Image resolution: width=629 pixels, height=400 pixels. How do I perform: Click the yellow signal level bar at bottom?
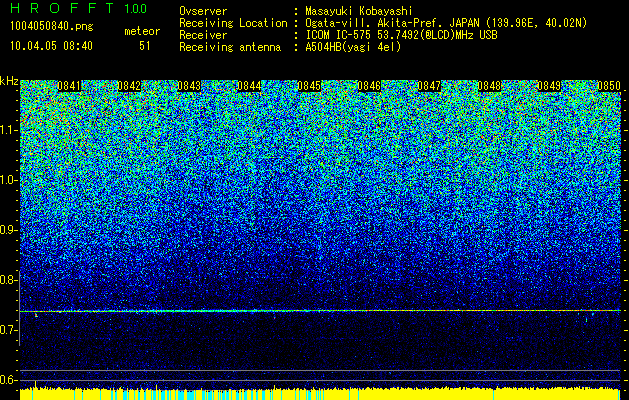(320, 394)
